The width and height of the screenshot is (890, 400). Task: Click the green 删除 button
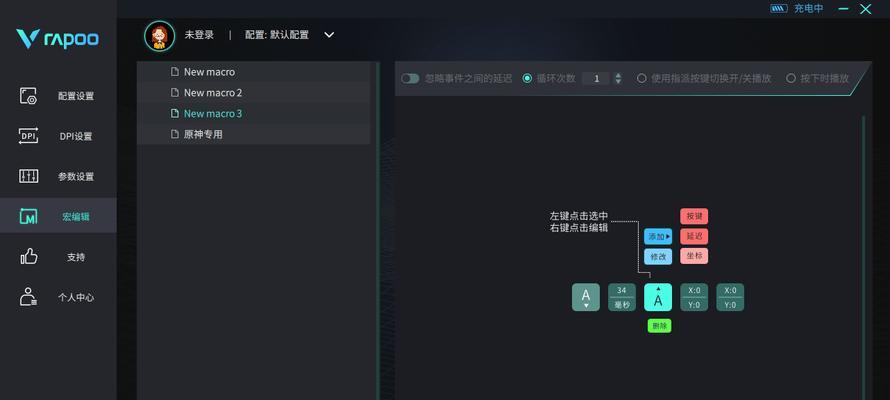[x=658, y=326]
